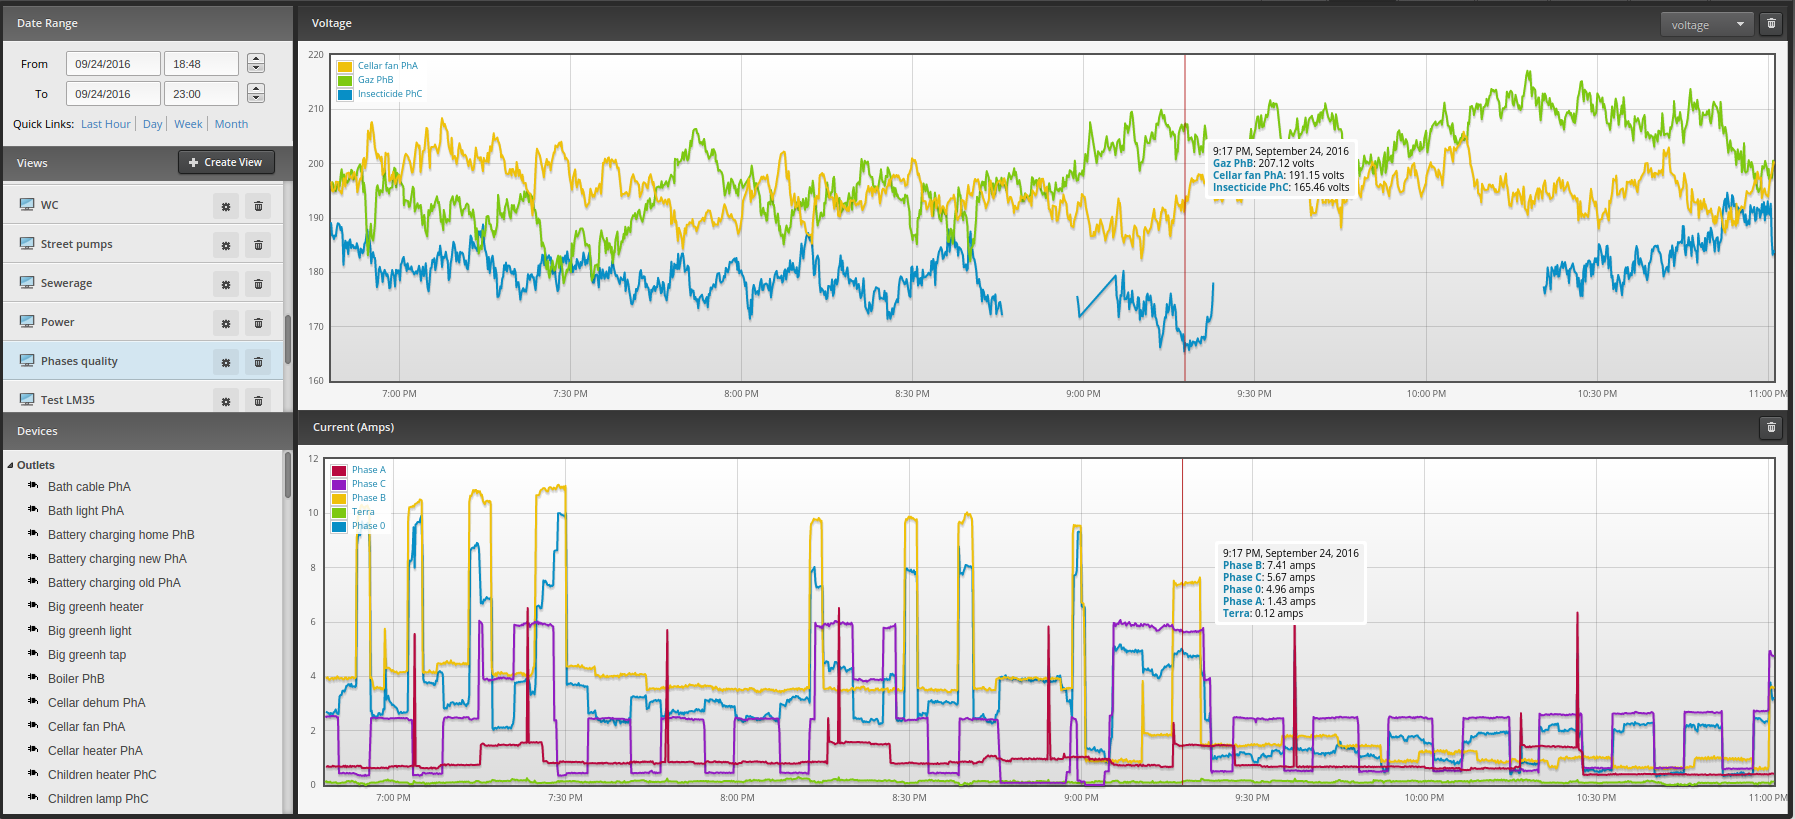Click the plug icon beside Bath cable PhA

(33, 486)
